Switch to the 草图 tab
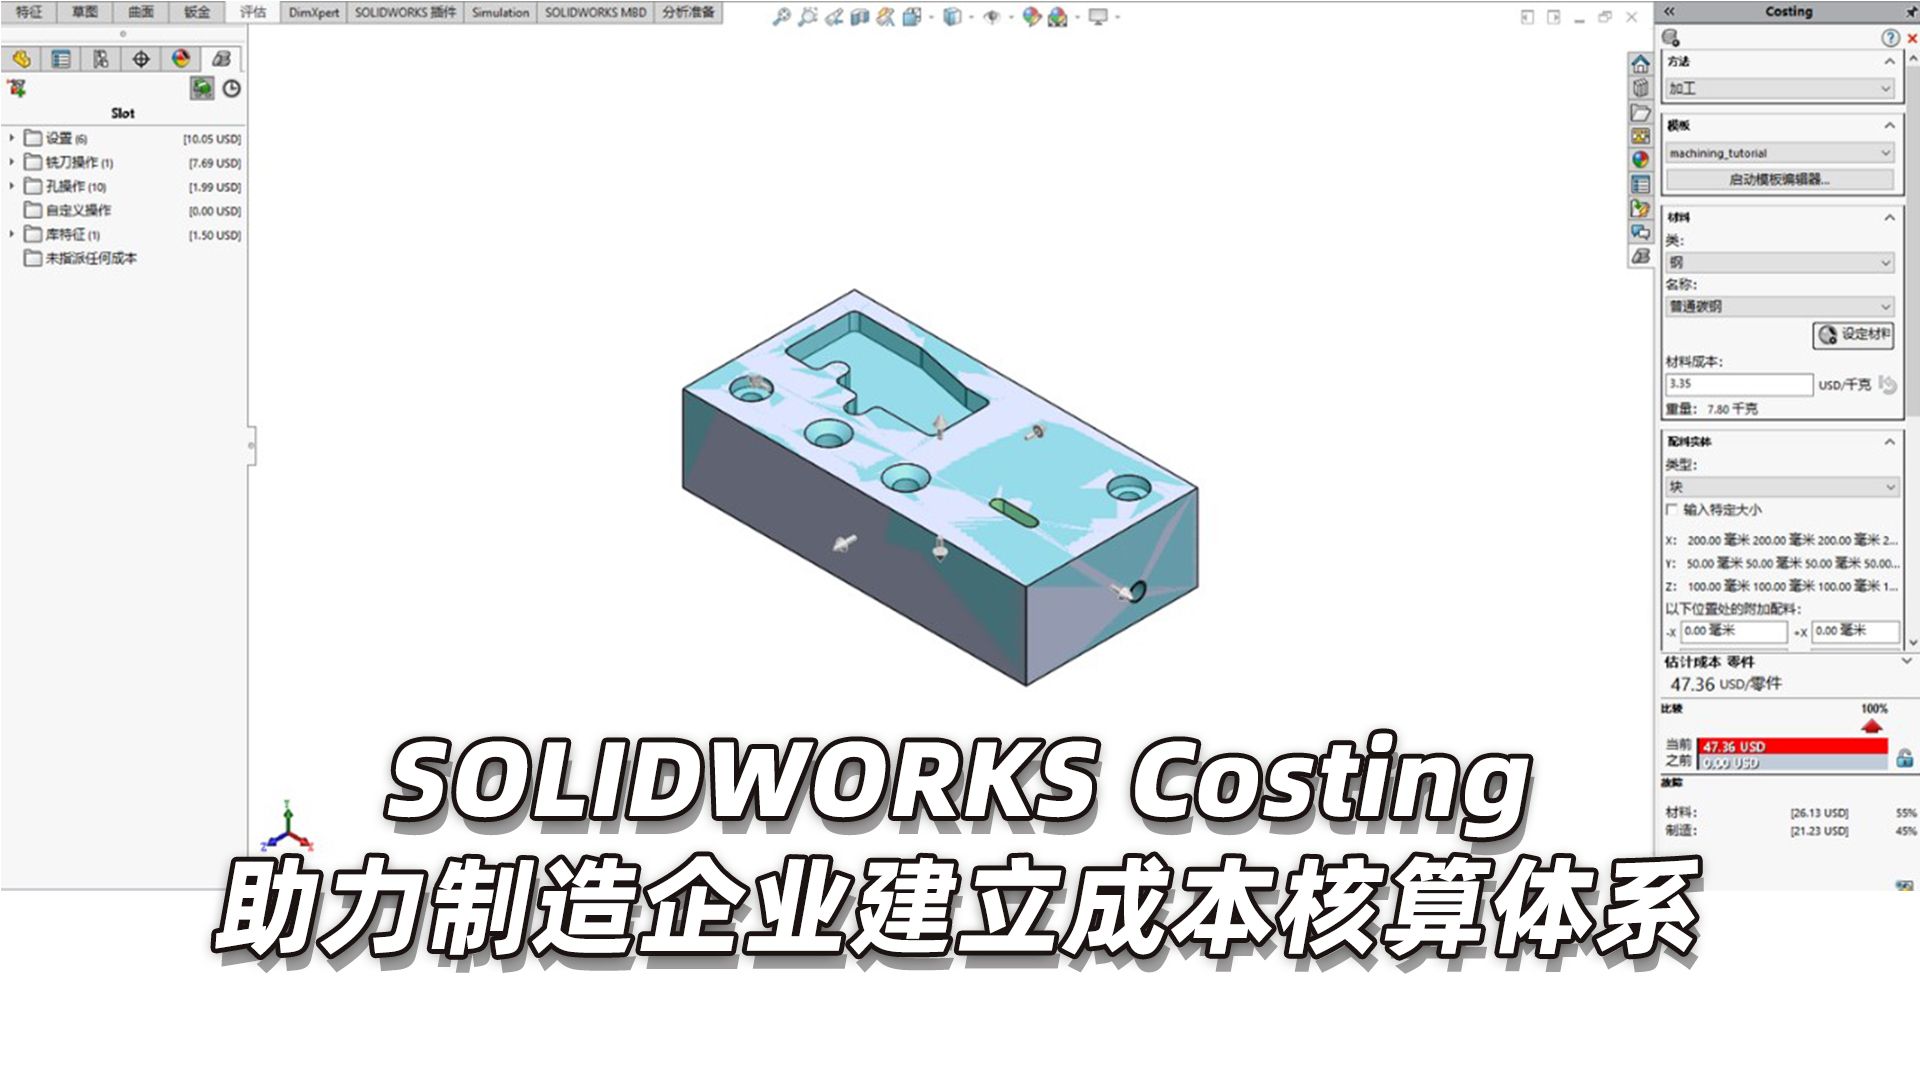 pos(85,12)
